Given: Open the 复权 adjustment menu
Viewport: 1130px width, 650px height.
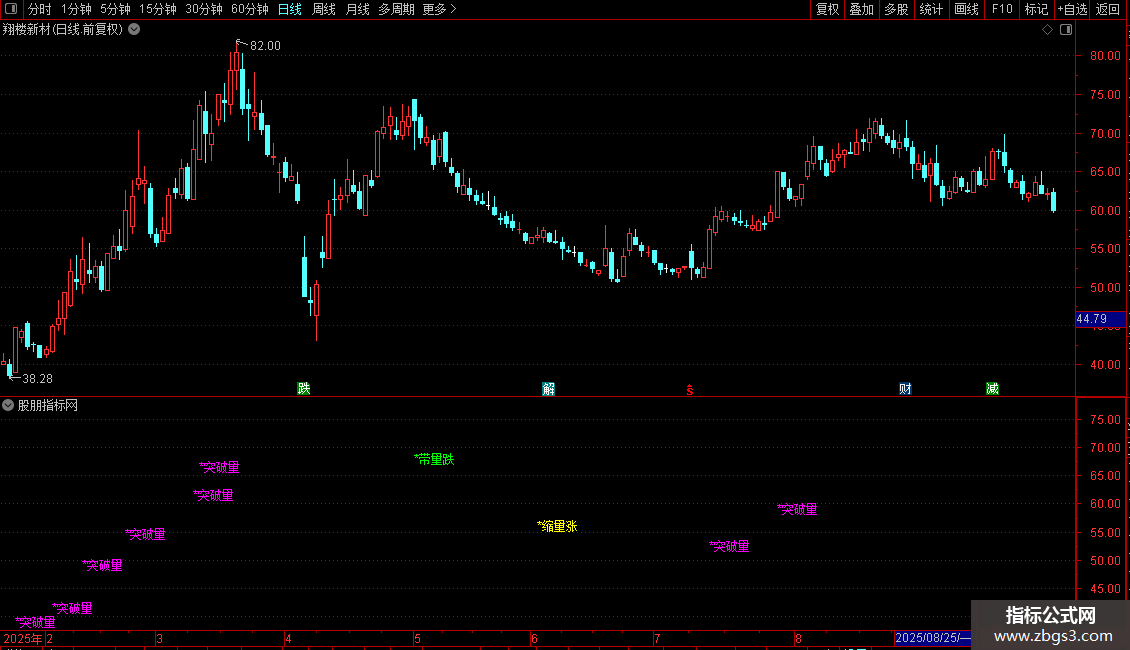Looking at the screenshot, I should [827, 9].
